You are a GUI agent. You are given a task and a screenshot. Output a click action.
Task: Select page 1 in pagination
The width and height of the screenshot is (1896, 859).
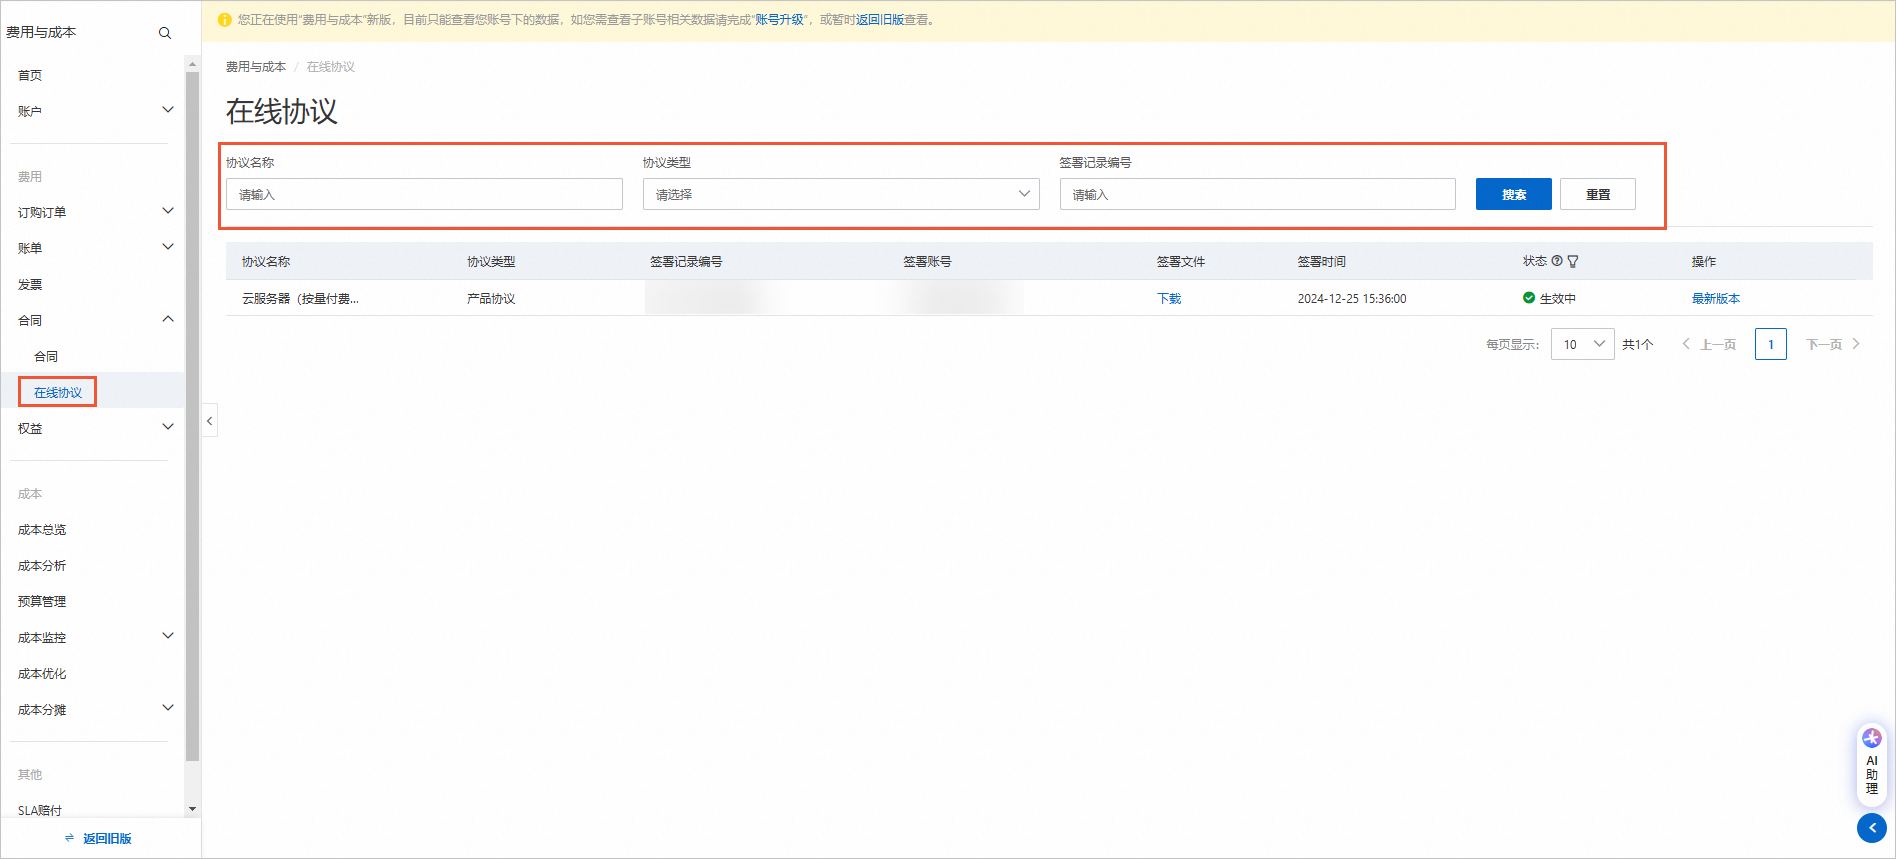pyautogui.click(x=1771, y=344)
